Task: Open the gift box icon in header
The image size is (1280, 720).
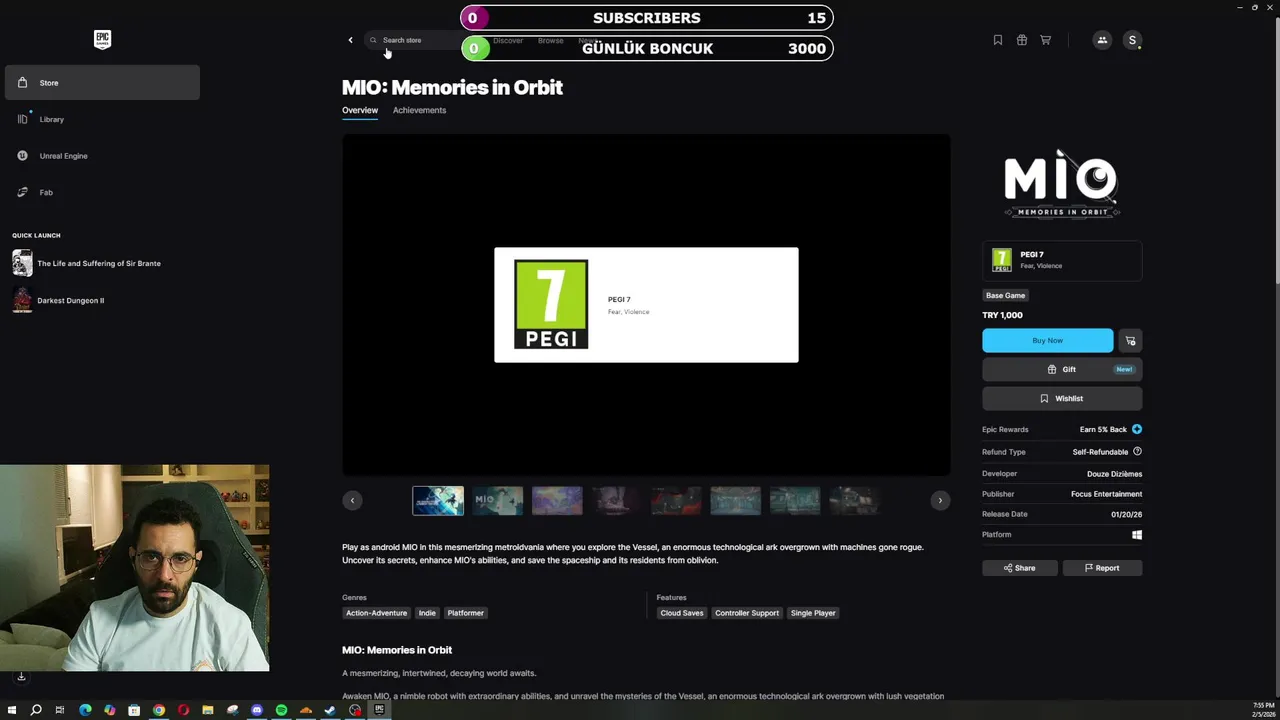Action: point(1022,40)
